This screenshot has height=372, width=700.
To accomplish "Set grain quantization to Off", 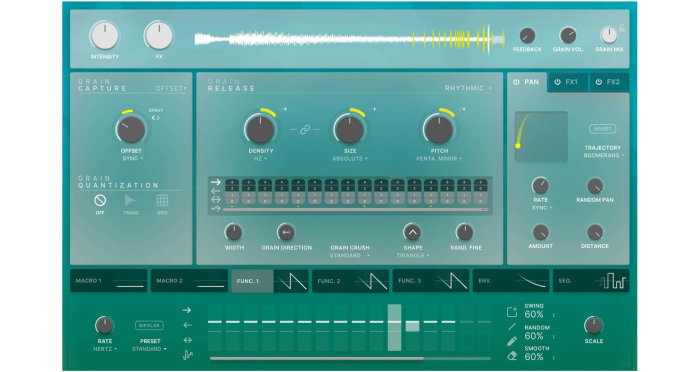I will point(100,201).
